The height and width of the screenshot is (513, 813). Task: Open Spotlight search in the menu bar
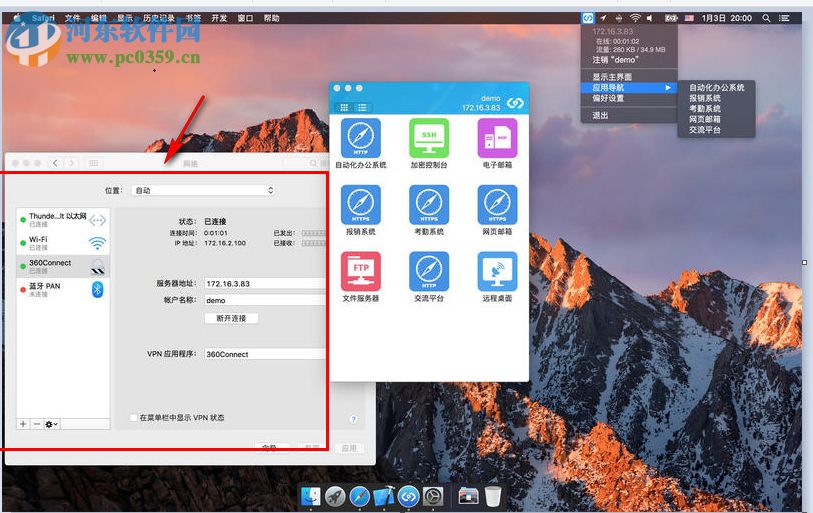pyautogui.click(x=766, y=18)
